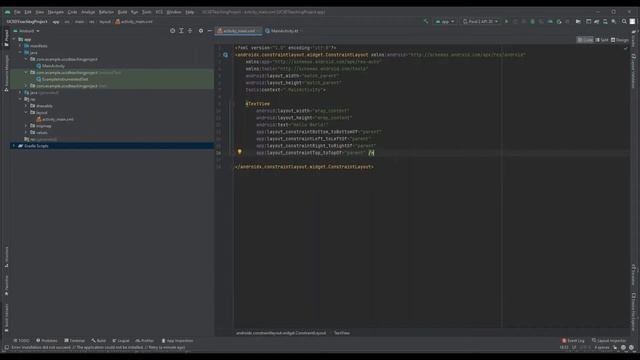Click the ConstraintLayout breadcrumb at the editor bottom
The image size is (640, 360).
[281, 333]
